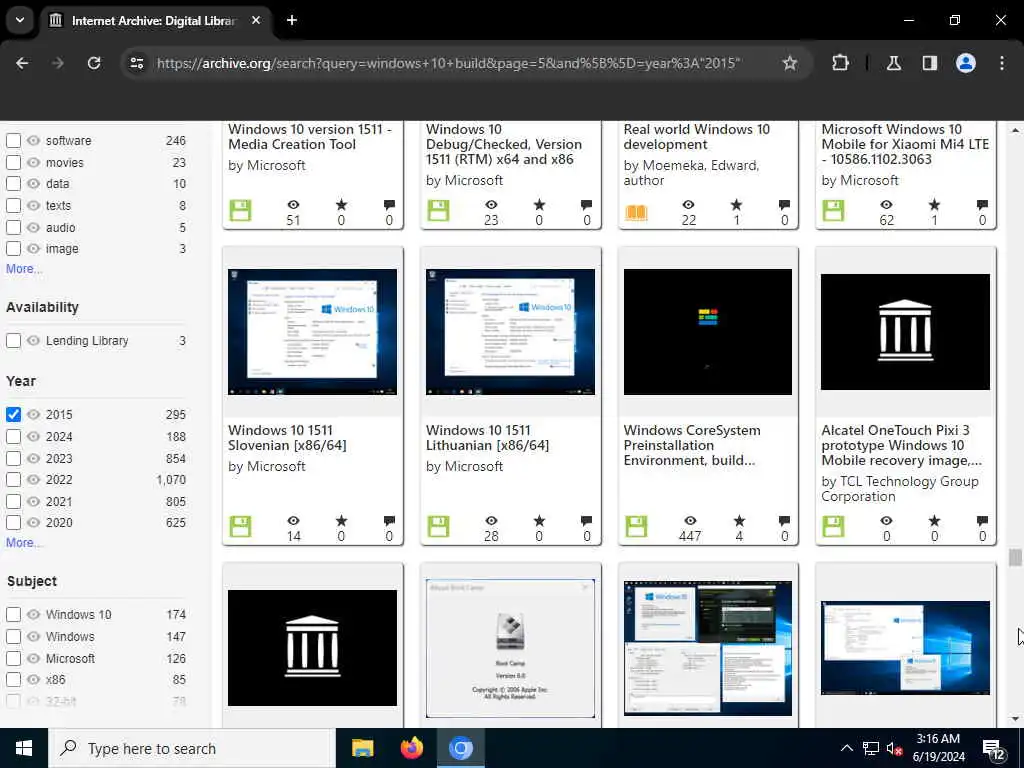The image size is (1024, 768).
Task: Click the software icon on Lithuanian card
Action: coord(438,526)
